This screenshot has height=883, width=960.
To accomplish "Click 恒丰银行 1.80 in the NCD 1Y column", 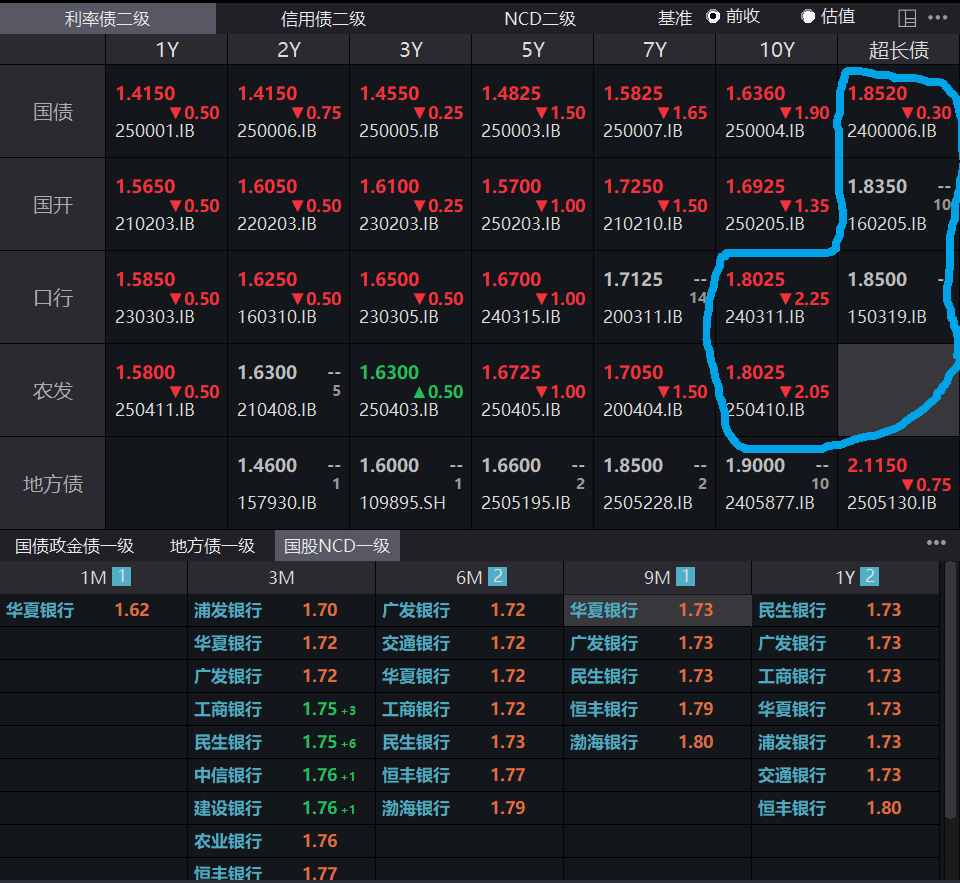I will 845,808.
